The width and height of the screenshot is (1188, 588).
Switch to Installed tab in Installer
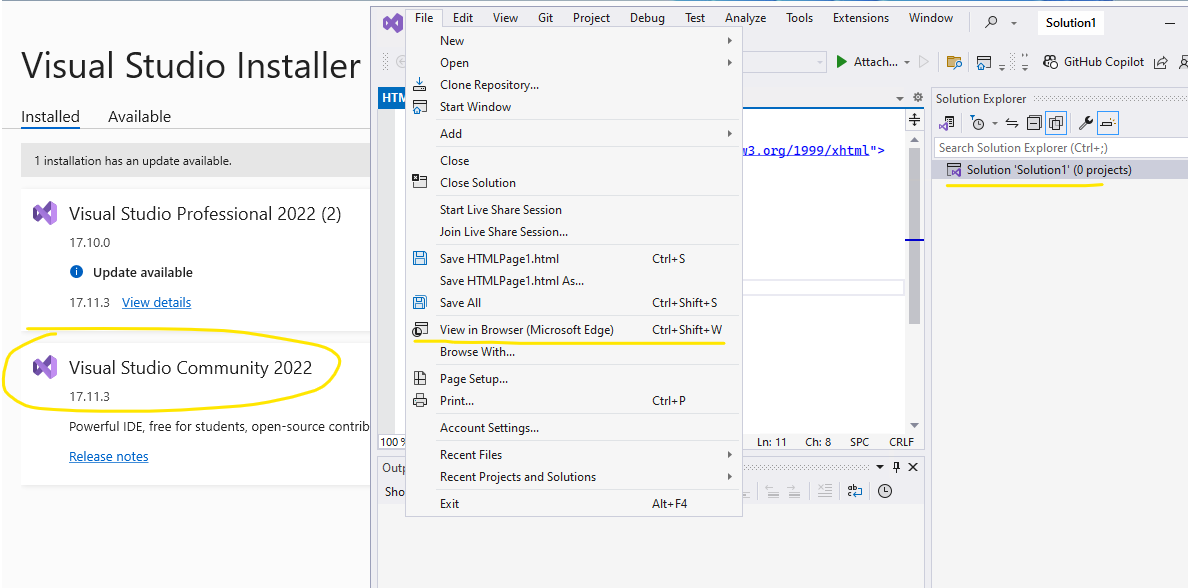click(50, 116)
